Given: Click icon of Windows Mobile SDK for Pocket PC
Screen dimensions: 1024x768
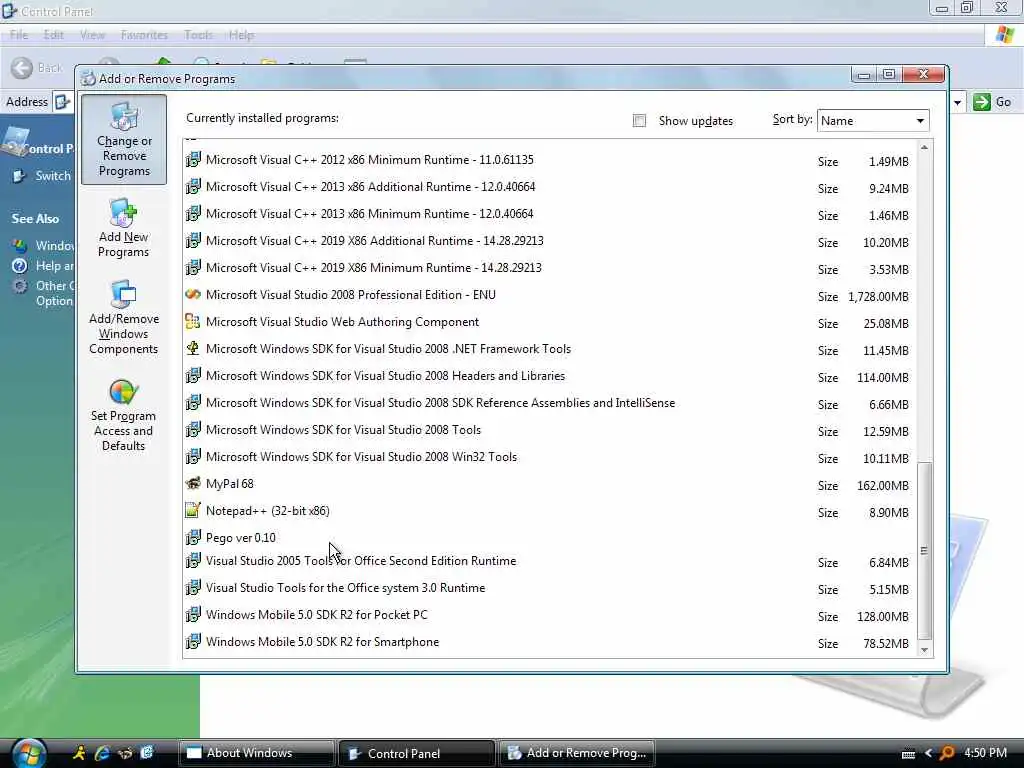Looking at the screenshot, I should point(193,615).
